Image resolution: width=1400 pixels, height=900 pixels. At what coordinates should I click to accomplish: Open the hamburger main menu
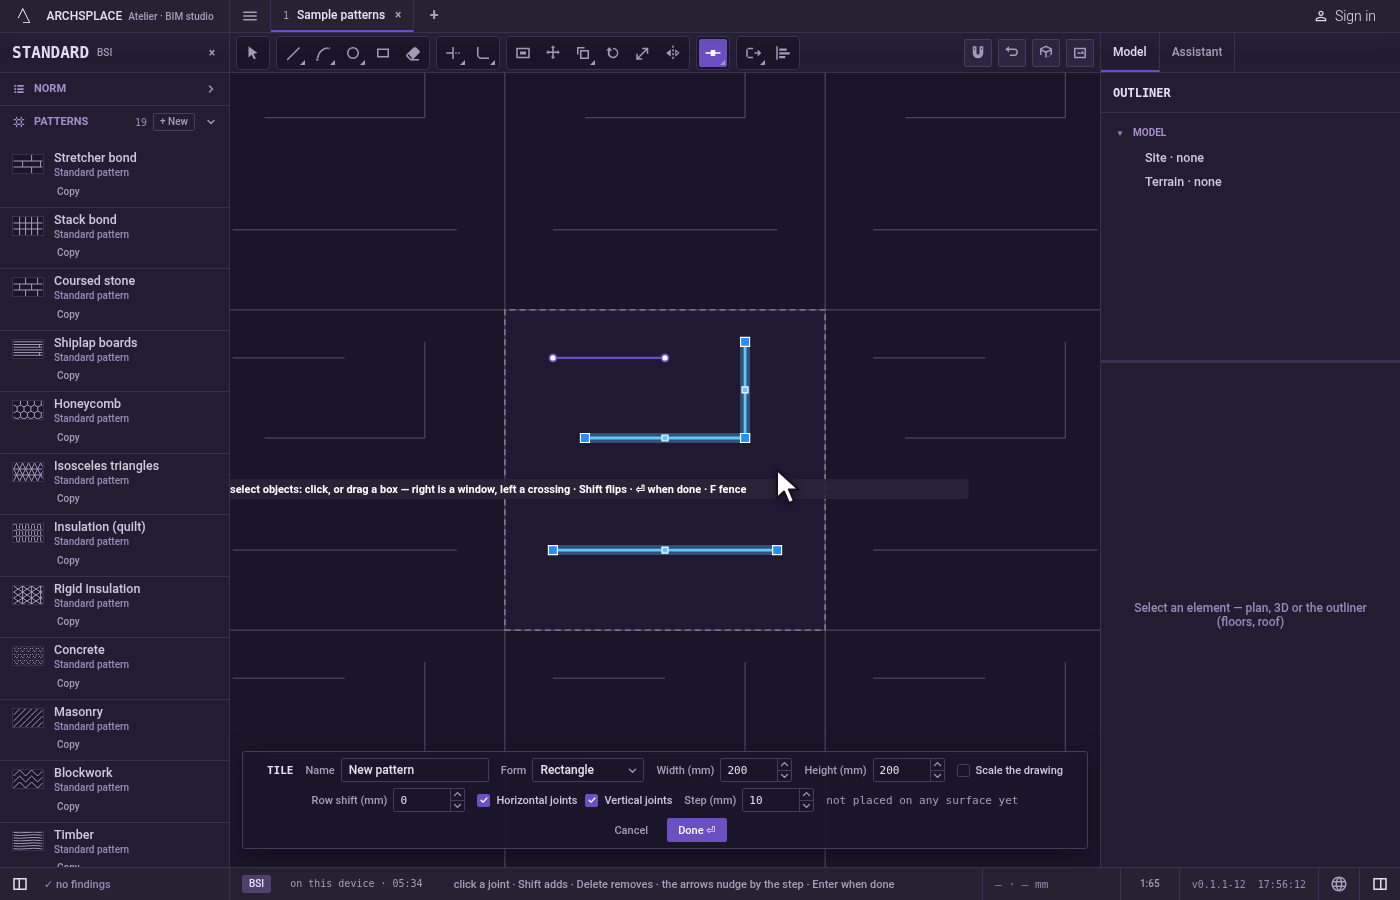[250, 16]
